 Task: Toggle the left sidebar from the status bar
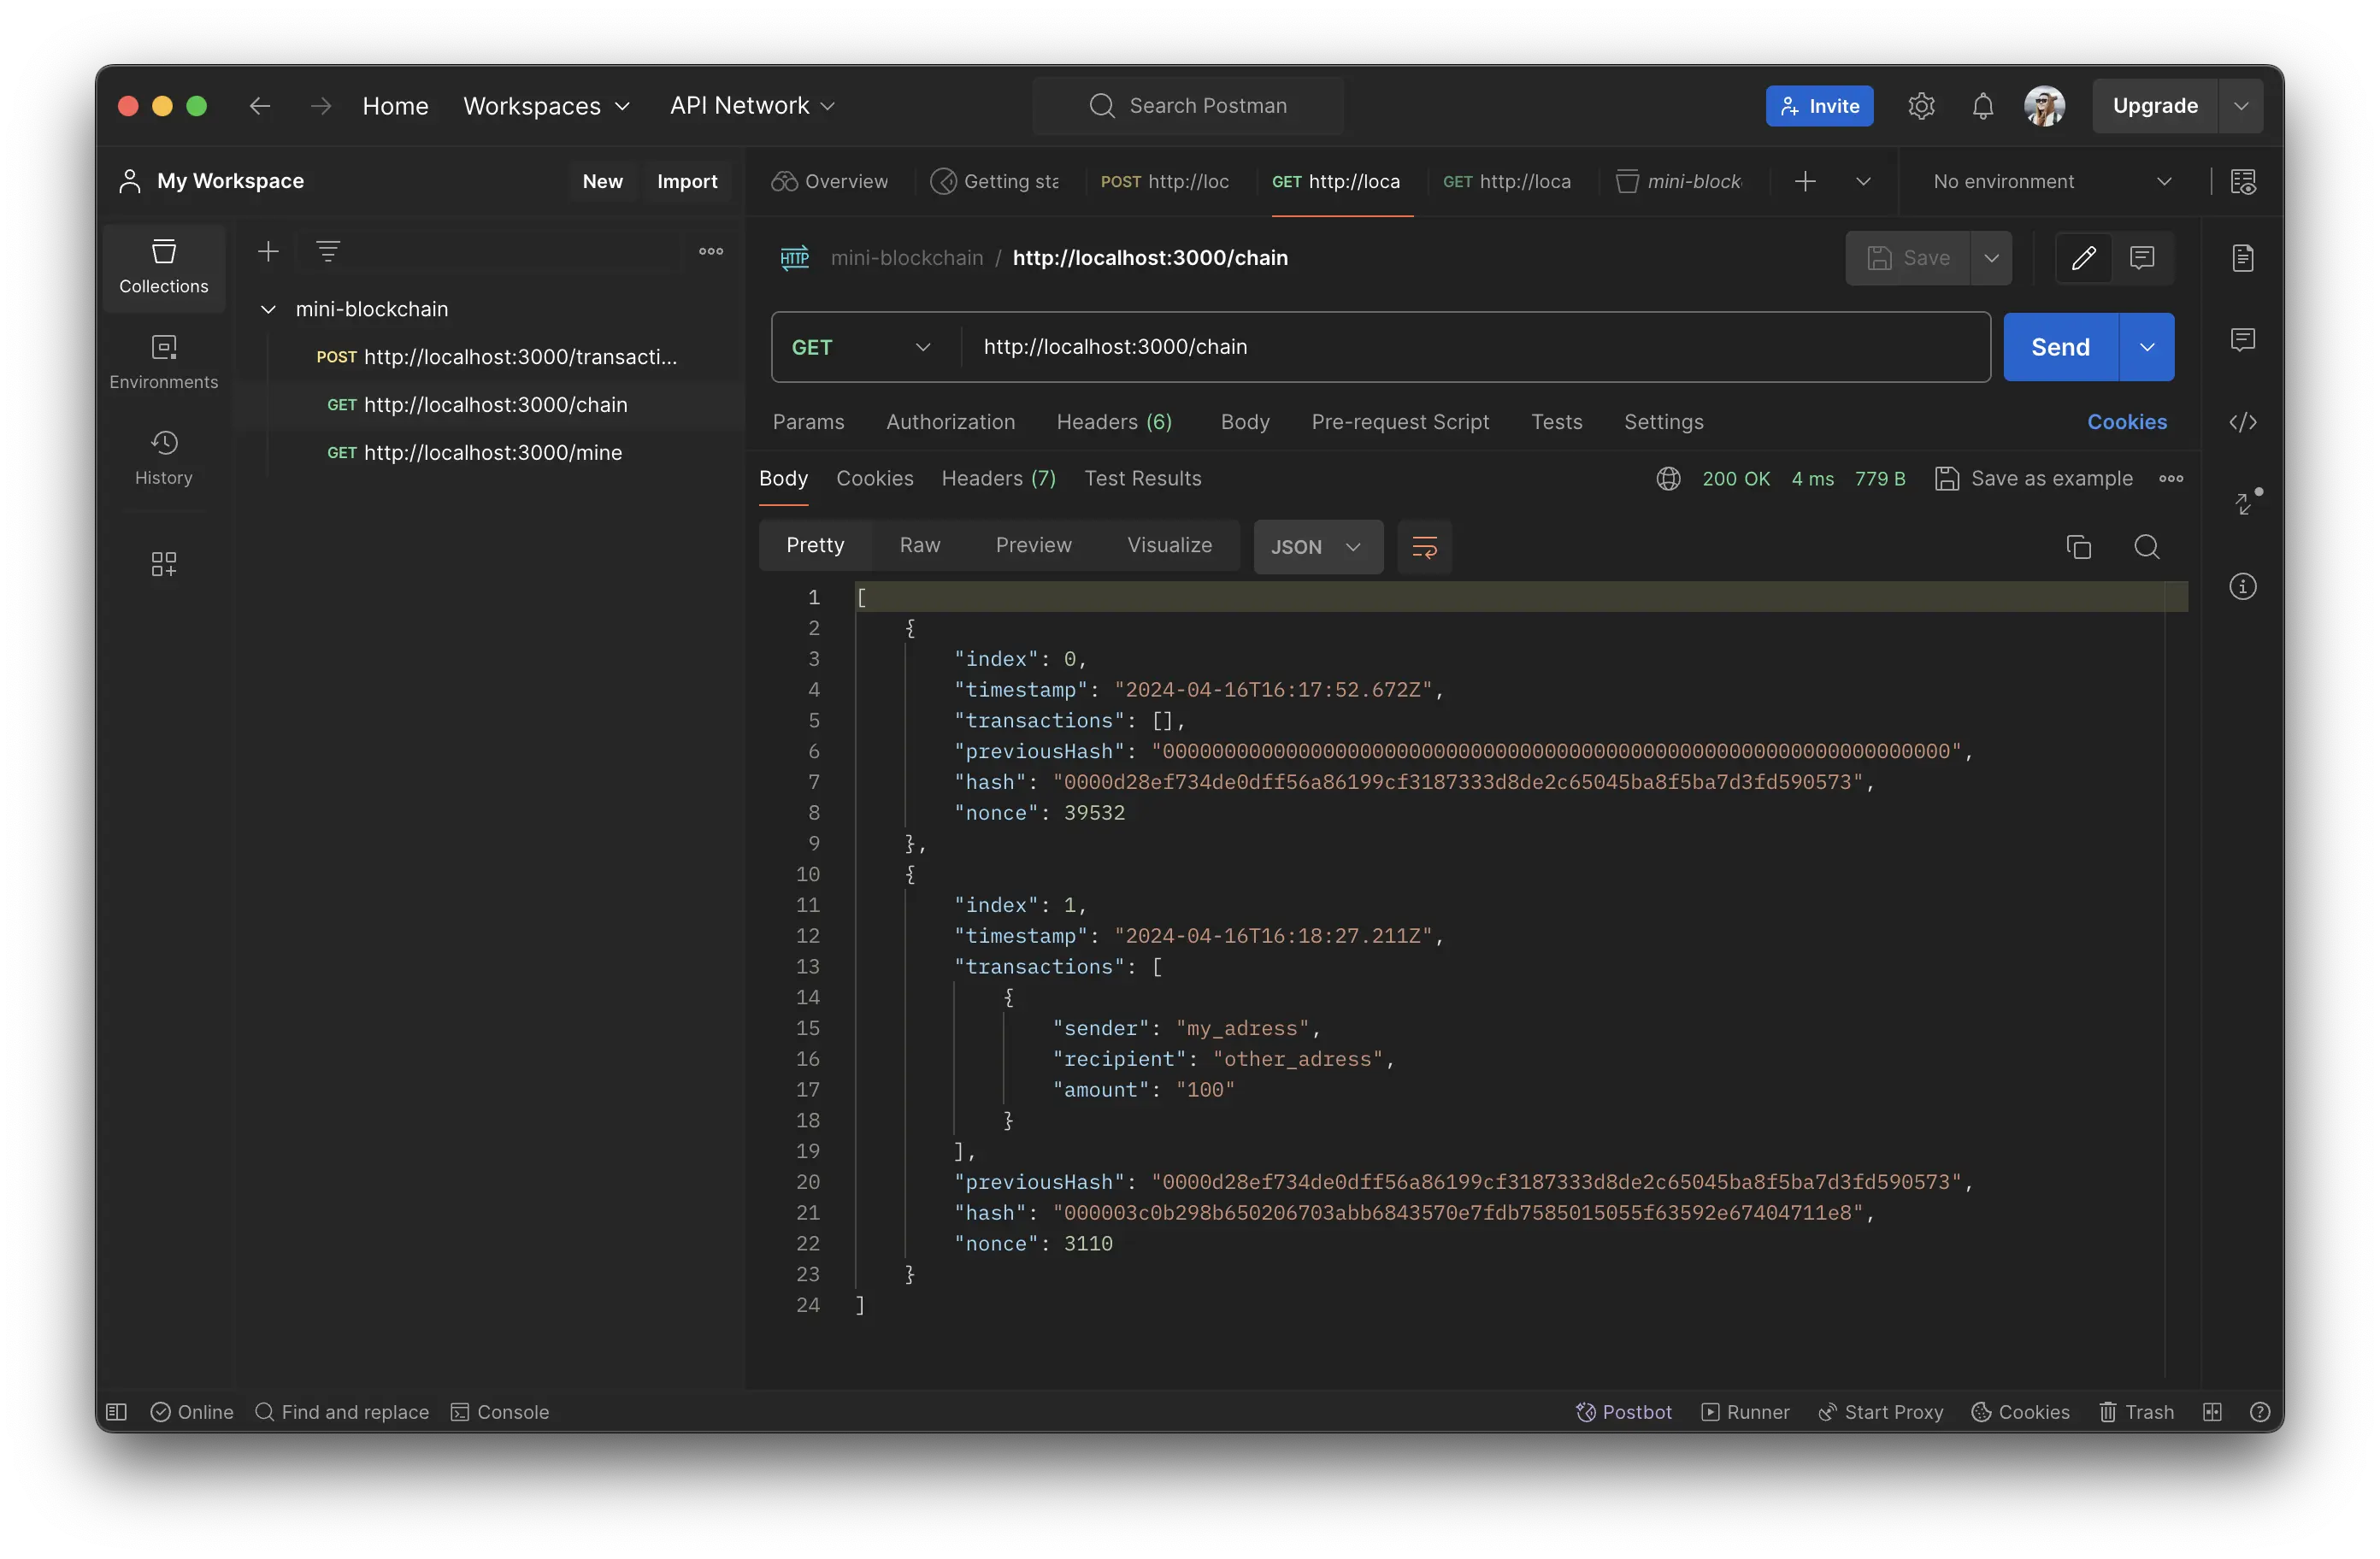click(116, 1411)
